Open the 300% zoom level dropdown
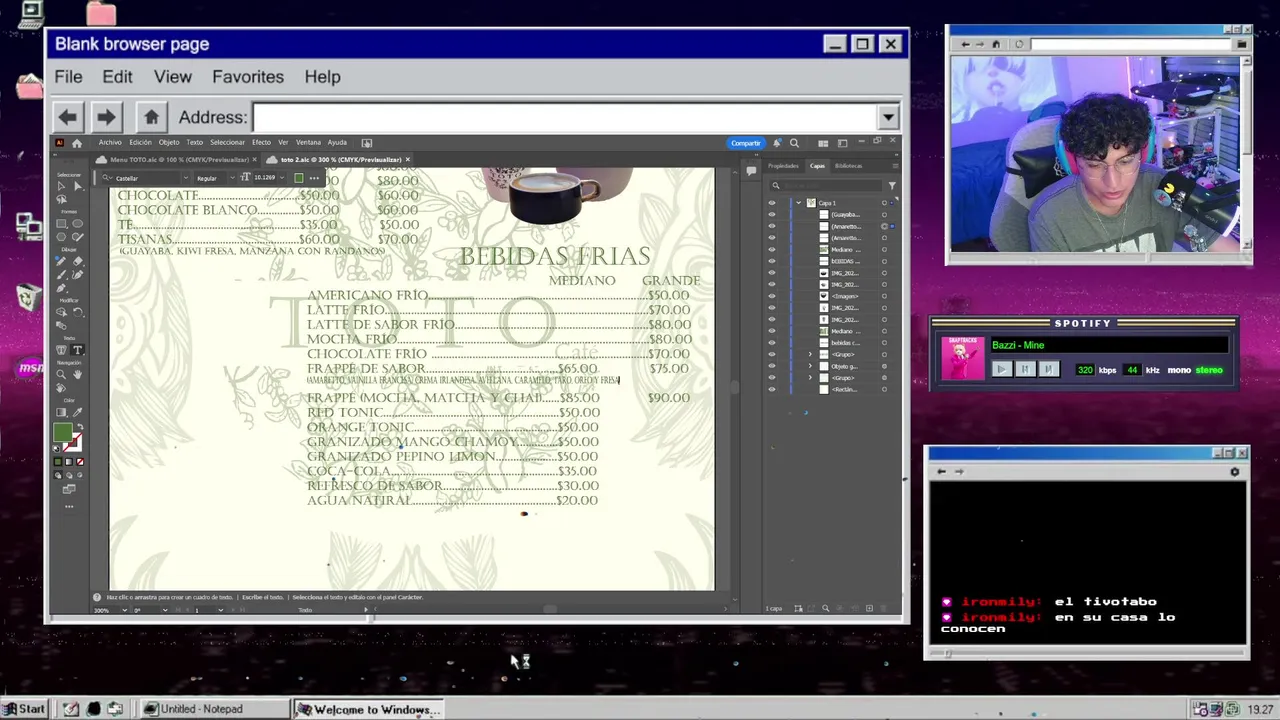Viewport: 1280px width, 720px height. [124, 610]
